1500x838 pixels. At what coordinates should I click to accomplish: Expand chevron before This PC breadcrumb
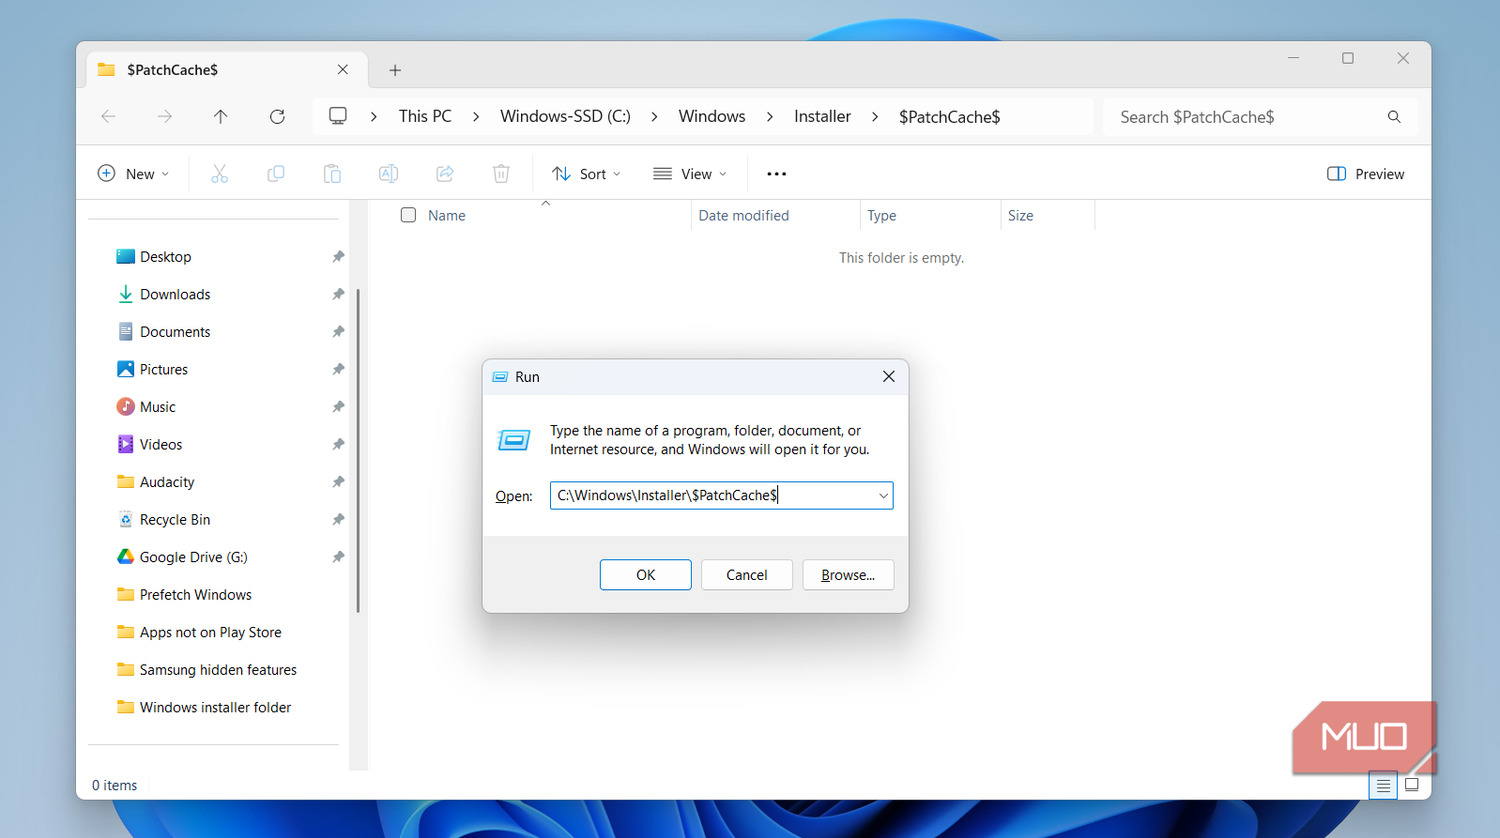[374, 117]
